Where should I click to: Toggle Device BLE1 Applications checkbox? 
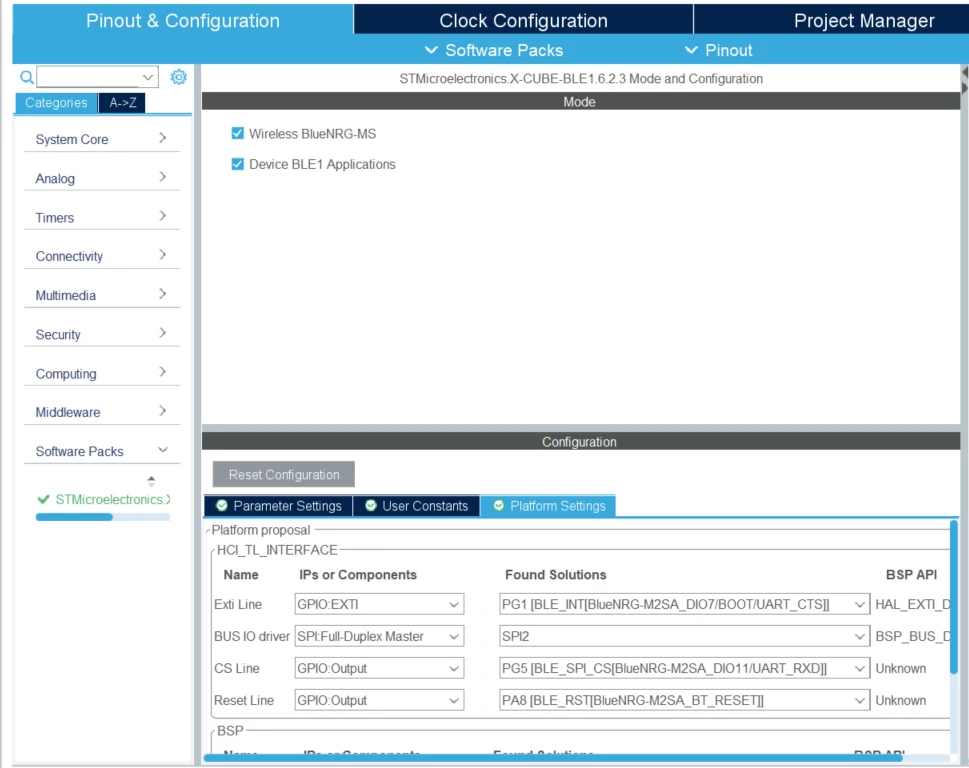237,164
